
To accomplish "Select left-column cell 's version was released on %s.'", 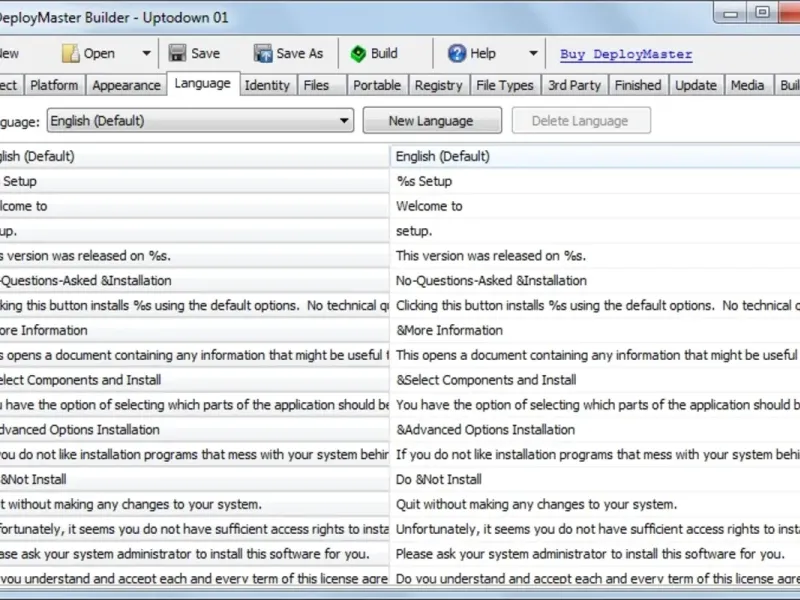I will [194, 256].
